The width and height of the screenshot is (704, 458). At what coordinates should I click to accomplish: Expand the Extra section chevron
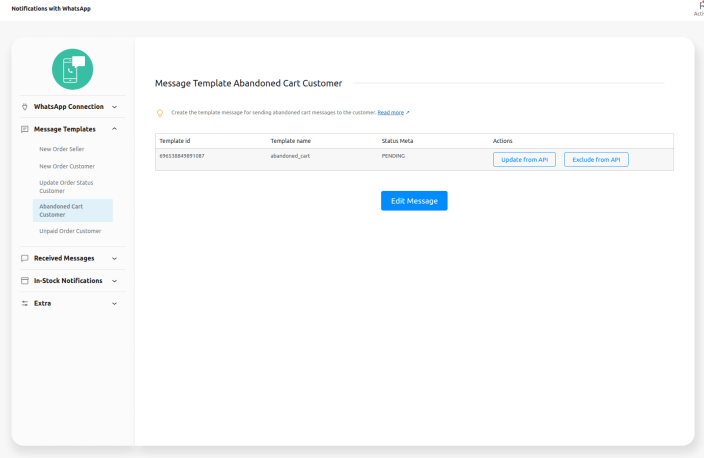pyautogui.click(x=114, y=303)
